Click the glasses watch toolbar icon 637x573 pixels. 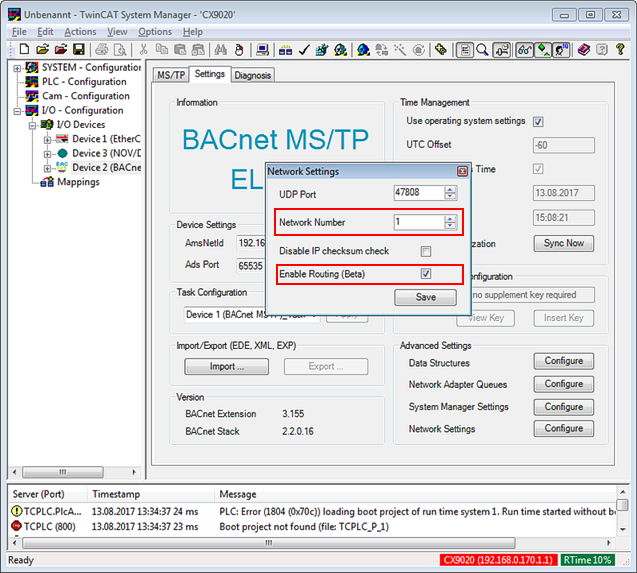(x=524, y=50)
